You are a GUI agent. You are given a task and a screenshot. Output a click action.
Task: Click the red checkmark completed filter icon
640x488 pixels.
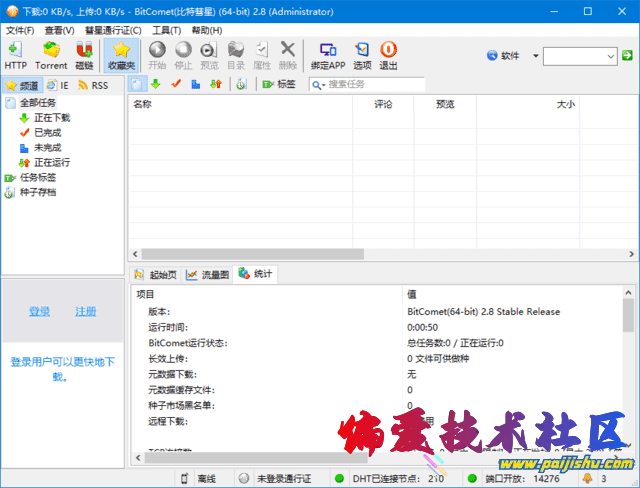(176, 84)
